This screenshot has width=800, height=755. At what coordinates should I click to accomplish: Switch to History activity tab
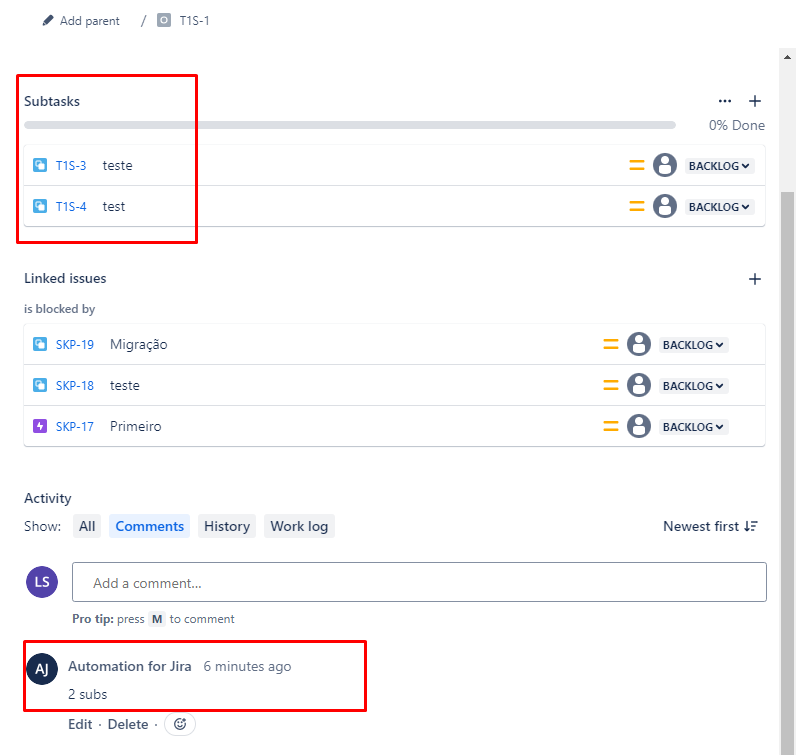pyautogui.click(x=227, y=526)
